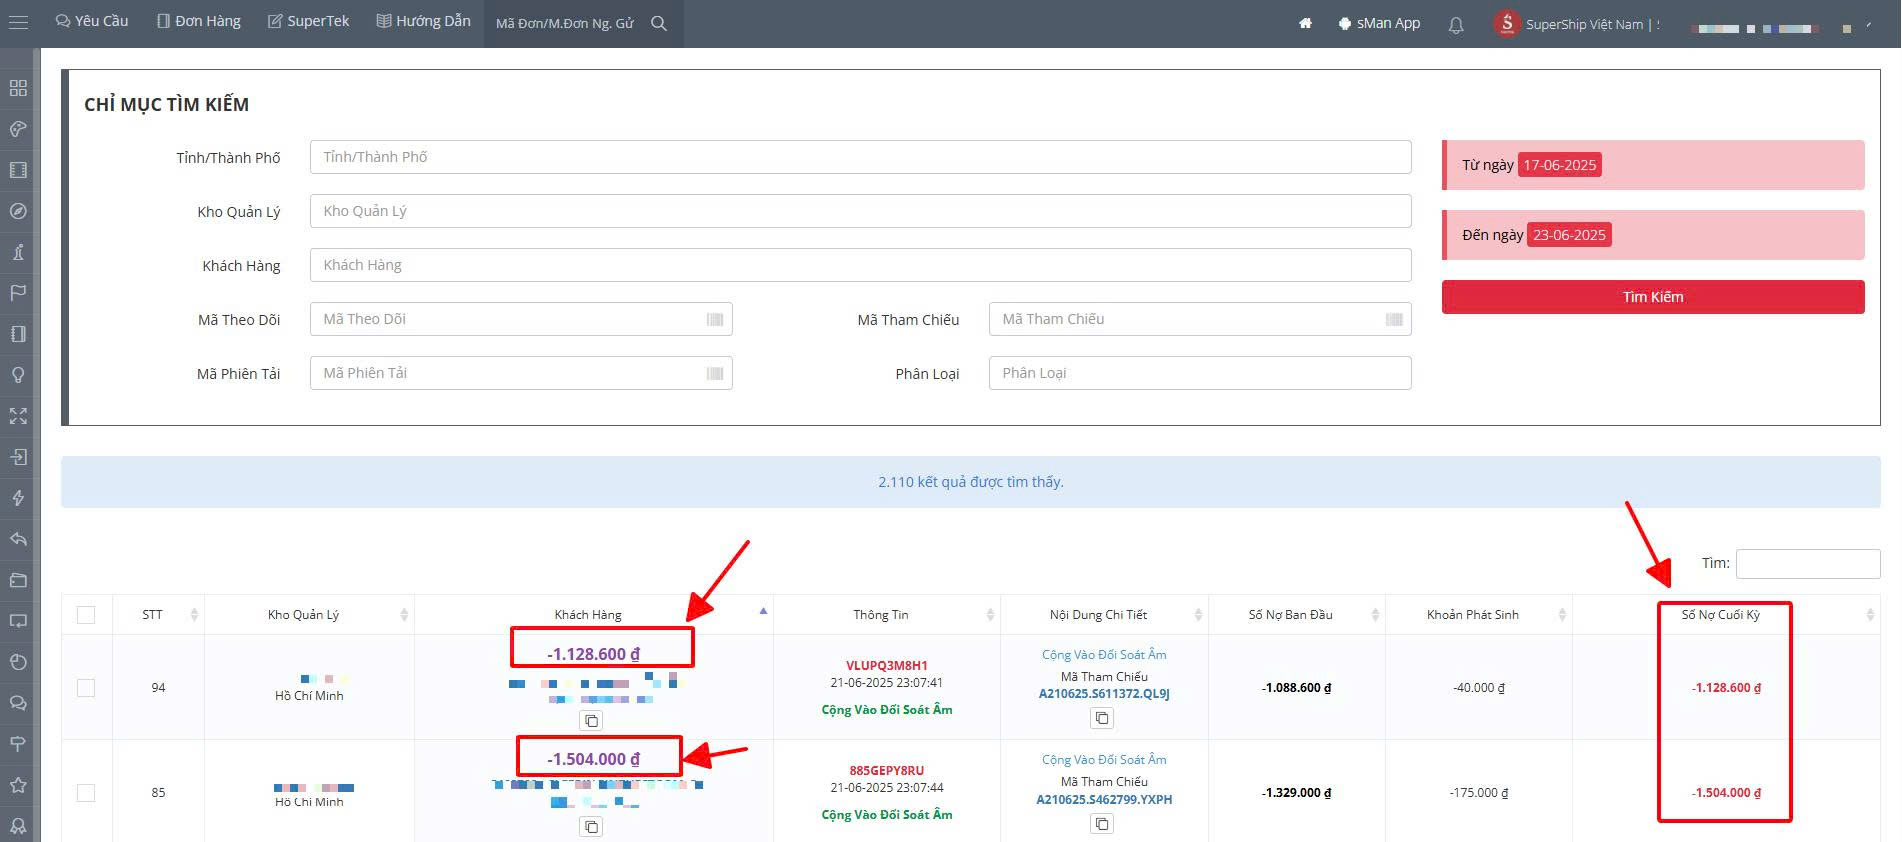Open the Phân Loại dropdown field
This screenshot has height=842, width=1902.
pos(1200,373)
